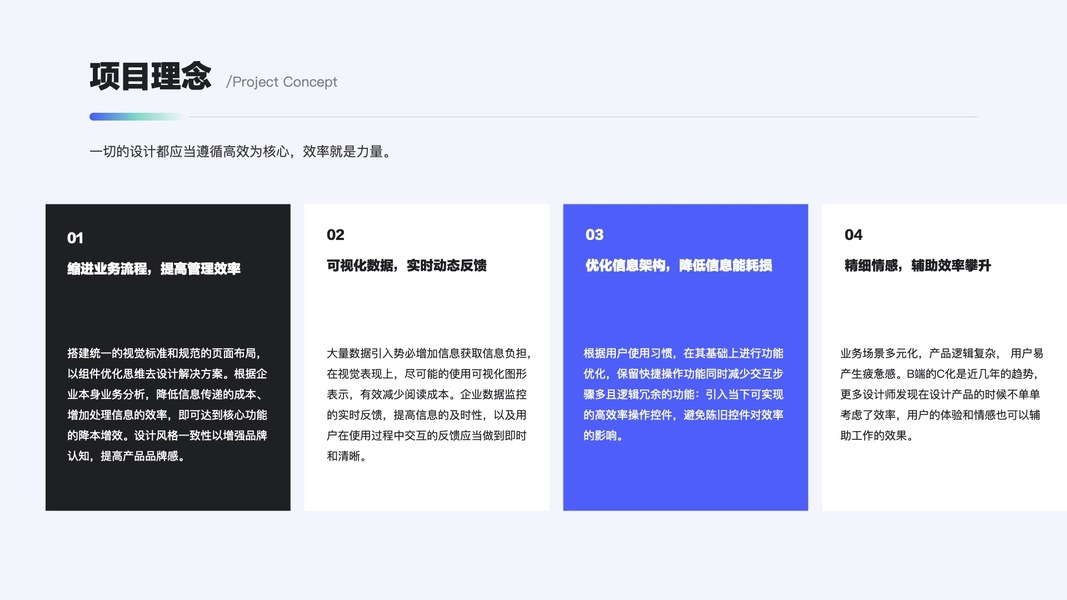Click the heading 可视化数据，实时动态反馈
1067x600 pixels.
[407, 265]
